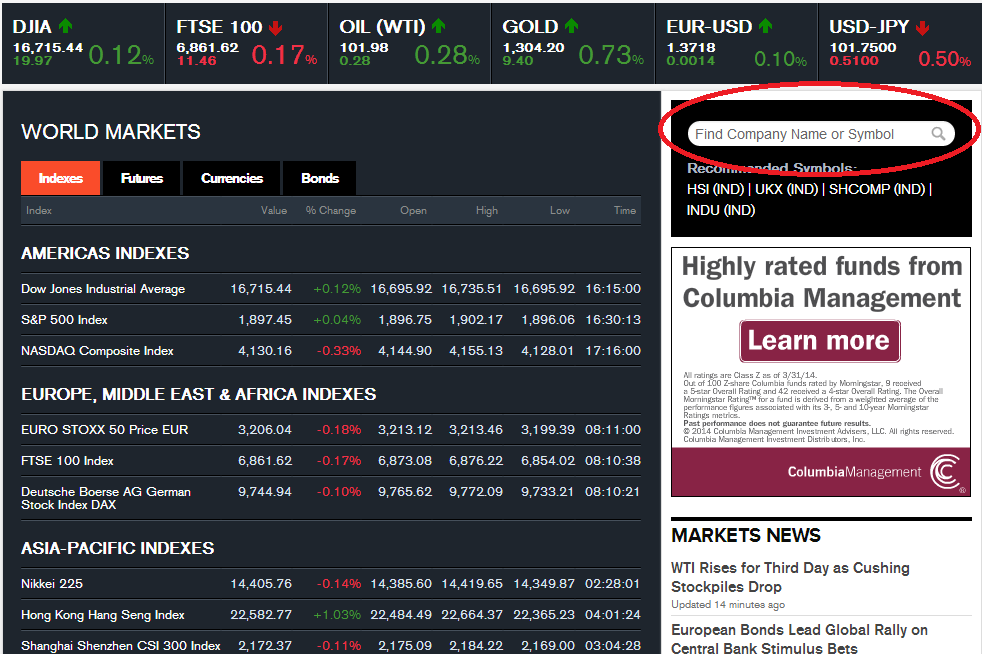
Task: Click the Index column header
Action: coord(39,210)
